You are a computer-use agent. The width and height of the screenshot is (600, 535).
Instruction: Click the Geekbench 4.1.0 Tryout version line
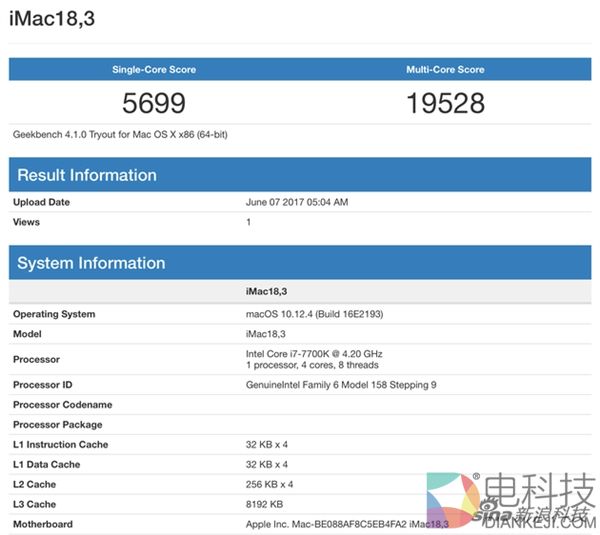pos(120,135)
